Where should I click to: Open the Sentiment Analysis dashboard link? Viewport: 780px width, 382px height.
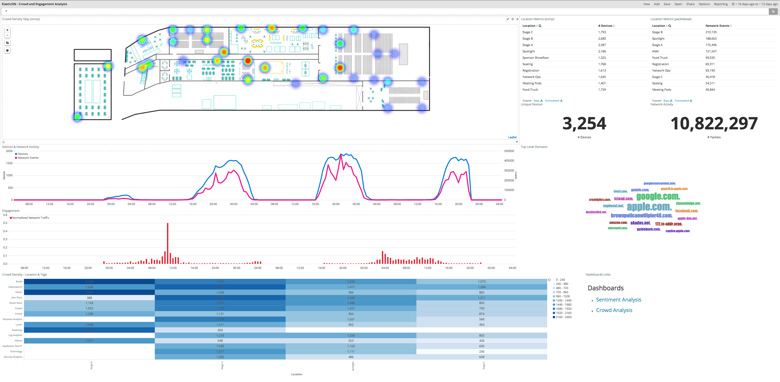[618, 299]
